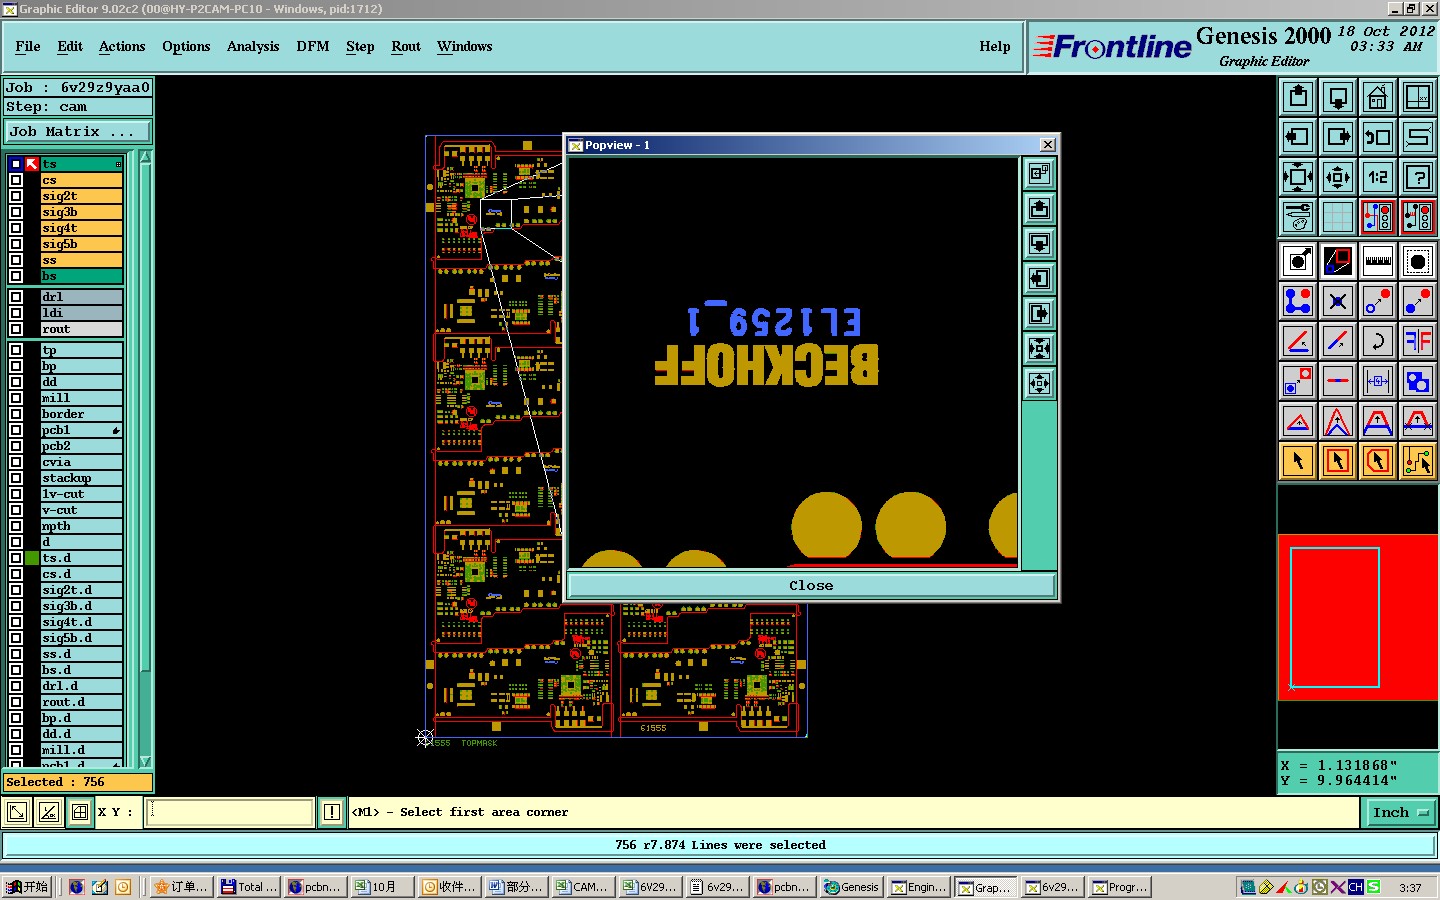
Task: Click the pan left icon in Popview
Action: [x=1039, y=279]
